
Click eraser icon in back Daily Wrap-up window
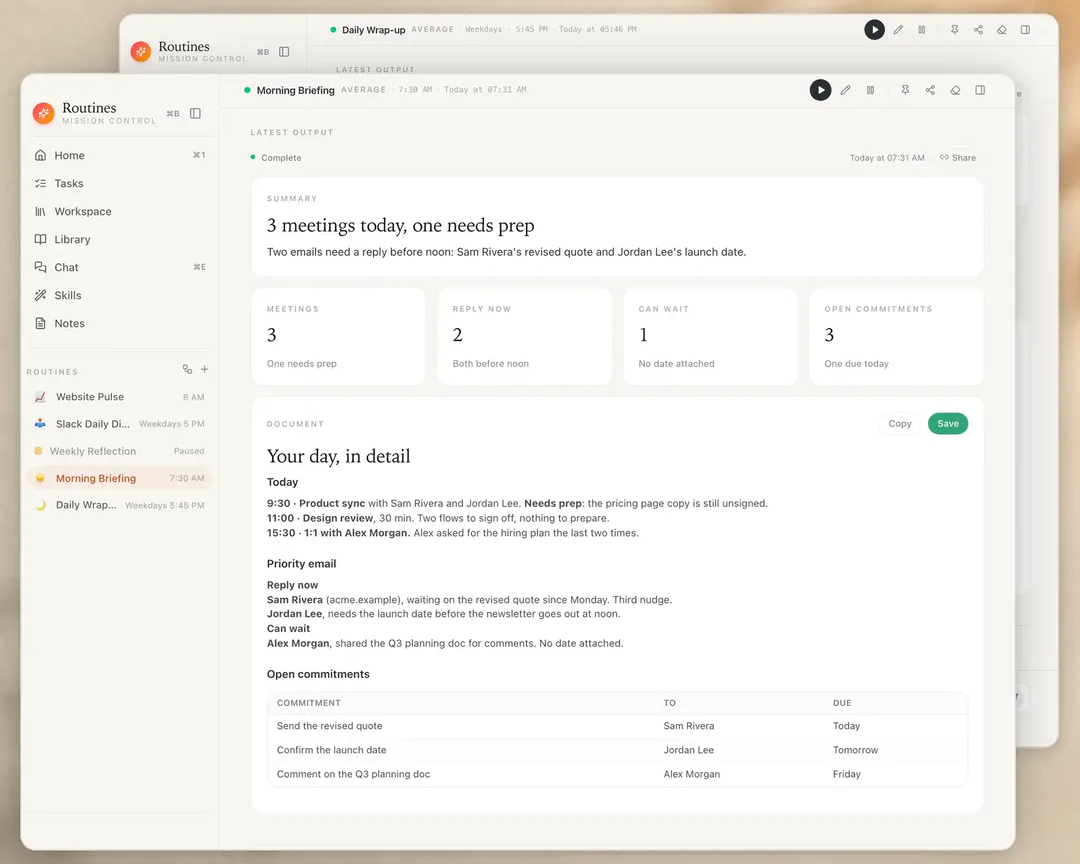(x=1002, y=30)
